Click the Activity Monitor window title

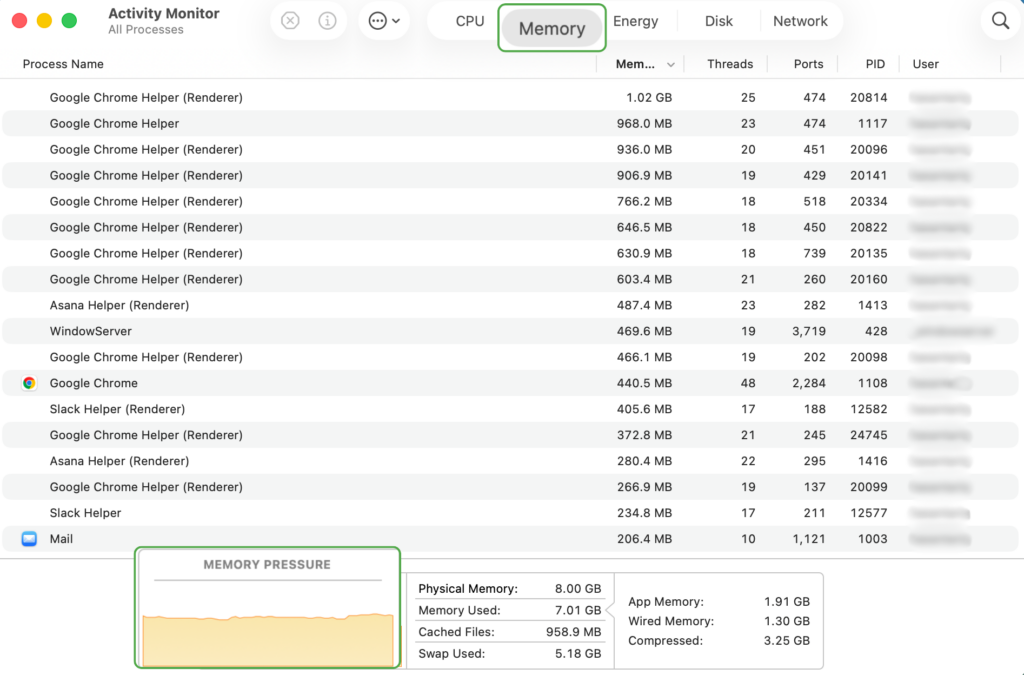(x=163, y=13)
